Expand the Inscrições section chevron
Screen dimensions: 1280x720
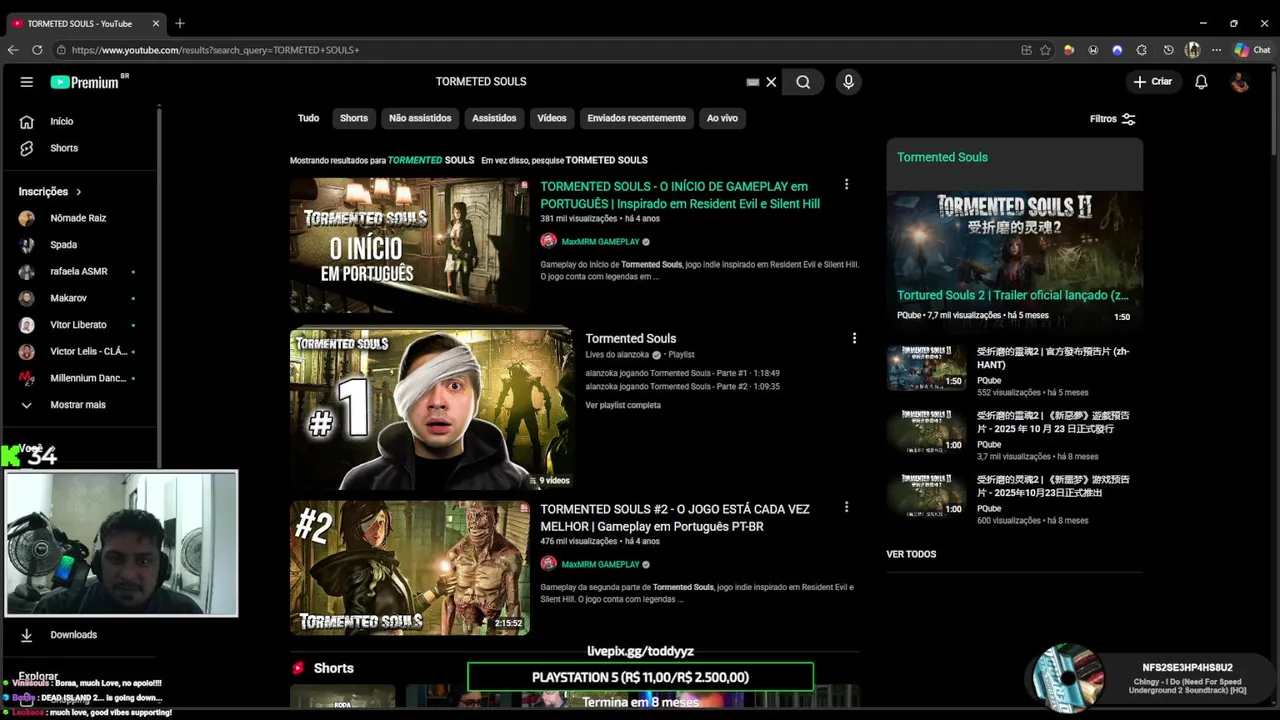[x=78, y=192]
